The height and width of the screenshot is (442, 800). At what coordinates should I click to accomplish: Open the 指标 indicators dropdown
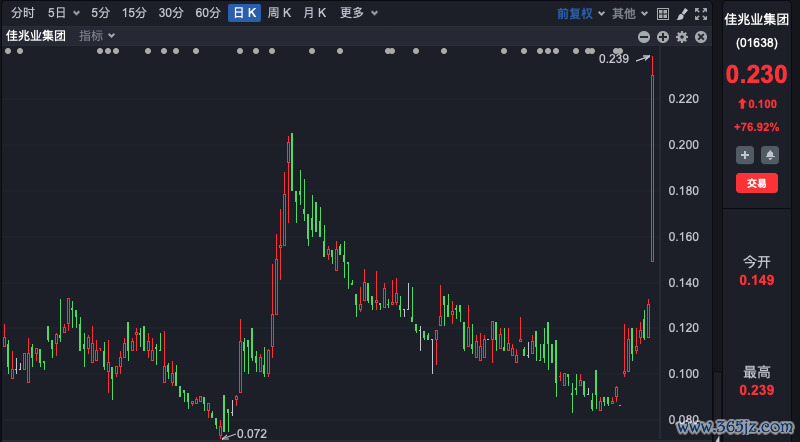pyautogui.click(x=97, y=36)
